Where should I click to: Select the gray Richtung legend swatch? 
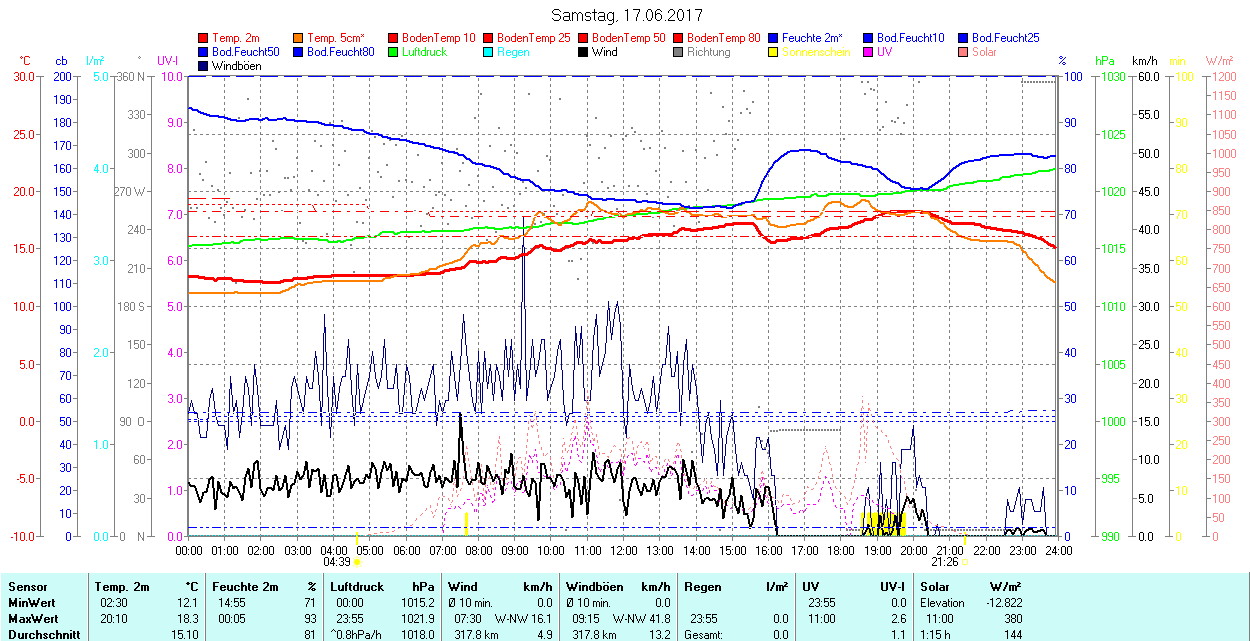click(x=679, y=52)
